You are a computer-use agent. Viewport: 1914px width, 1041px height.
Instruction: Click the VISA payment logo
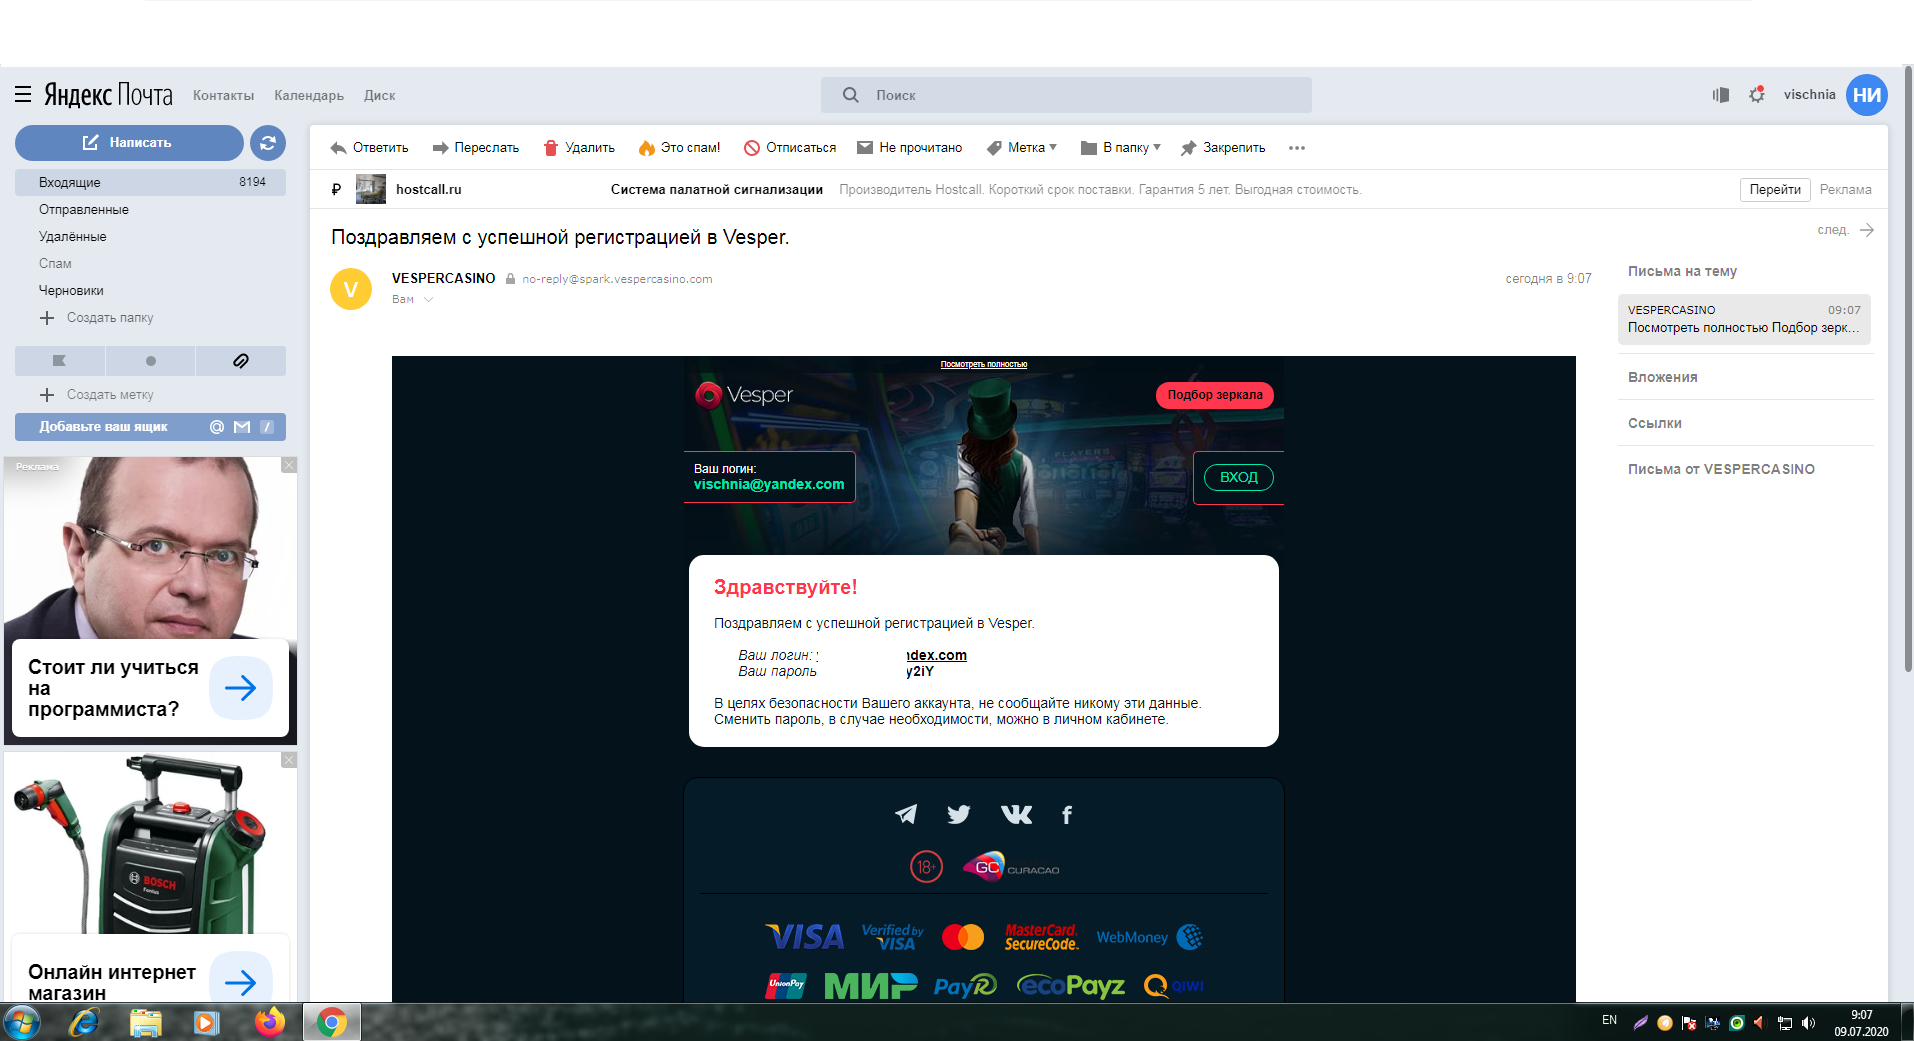pos(805,937)
